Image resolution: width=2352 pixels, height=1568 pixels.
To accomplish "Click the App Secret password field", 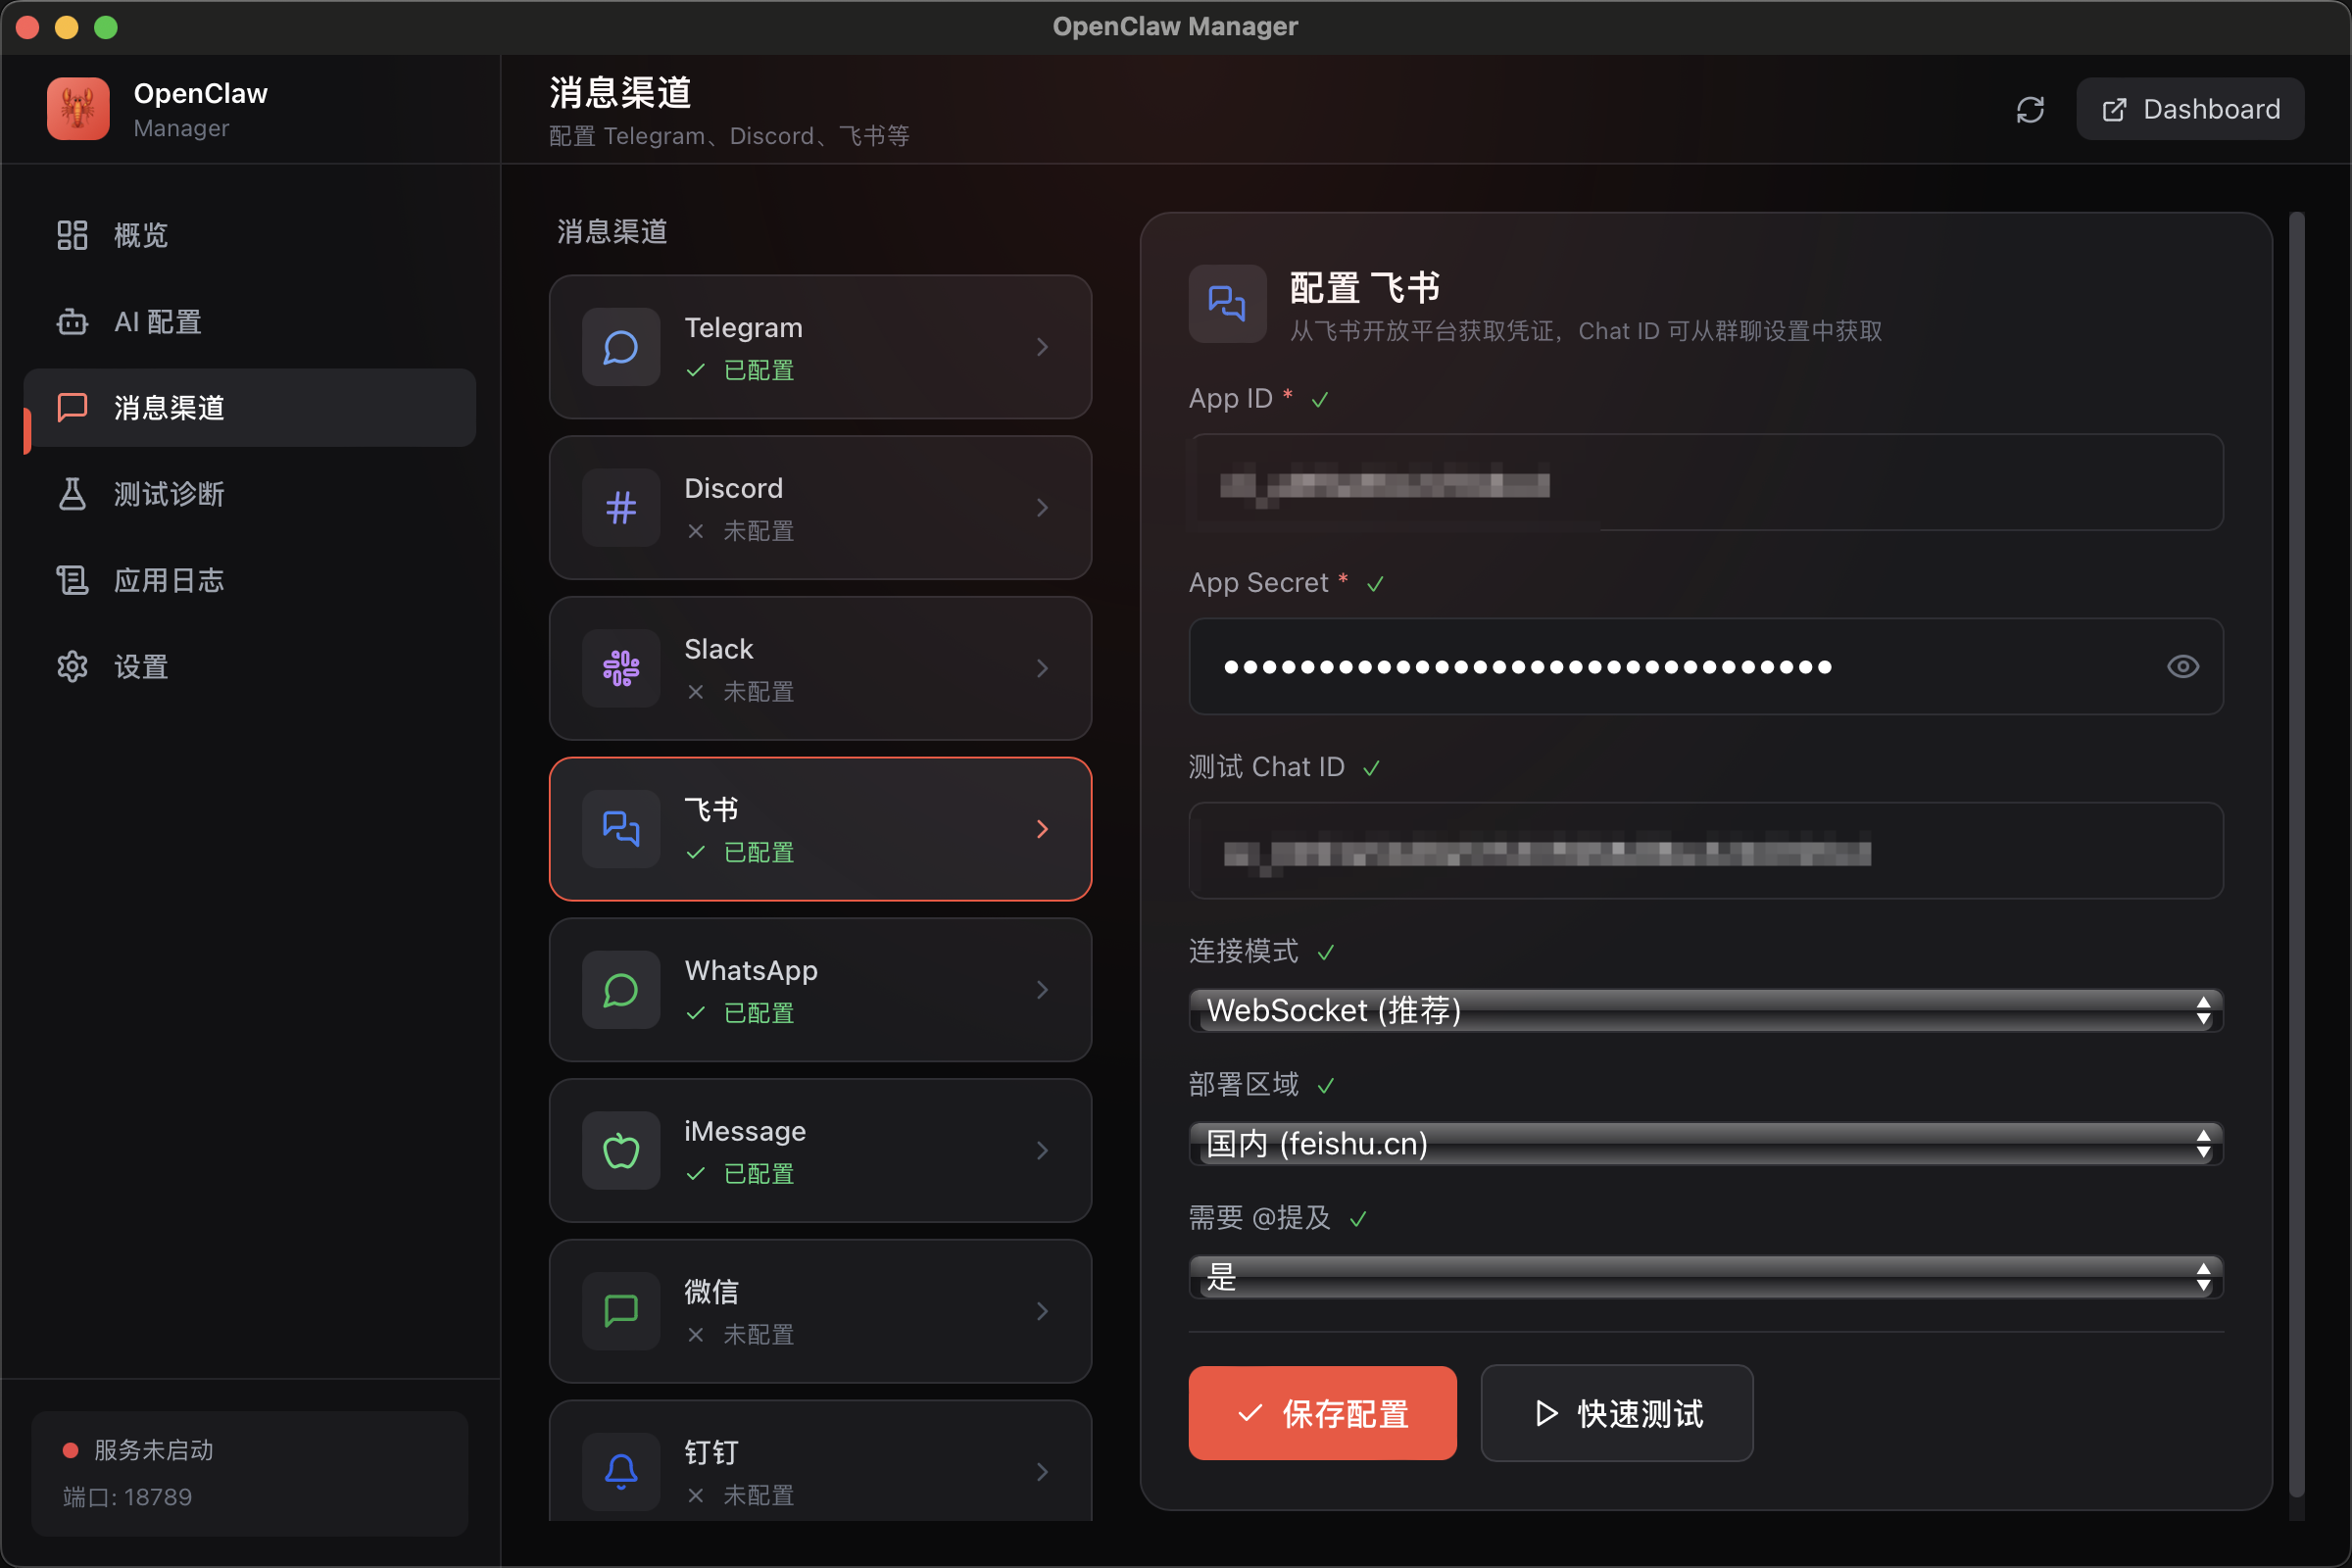I will coord(1705,666).
